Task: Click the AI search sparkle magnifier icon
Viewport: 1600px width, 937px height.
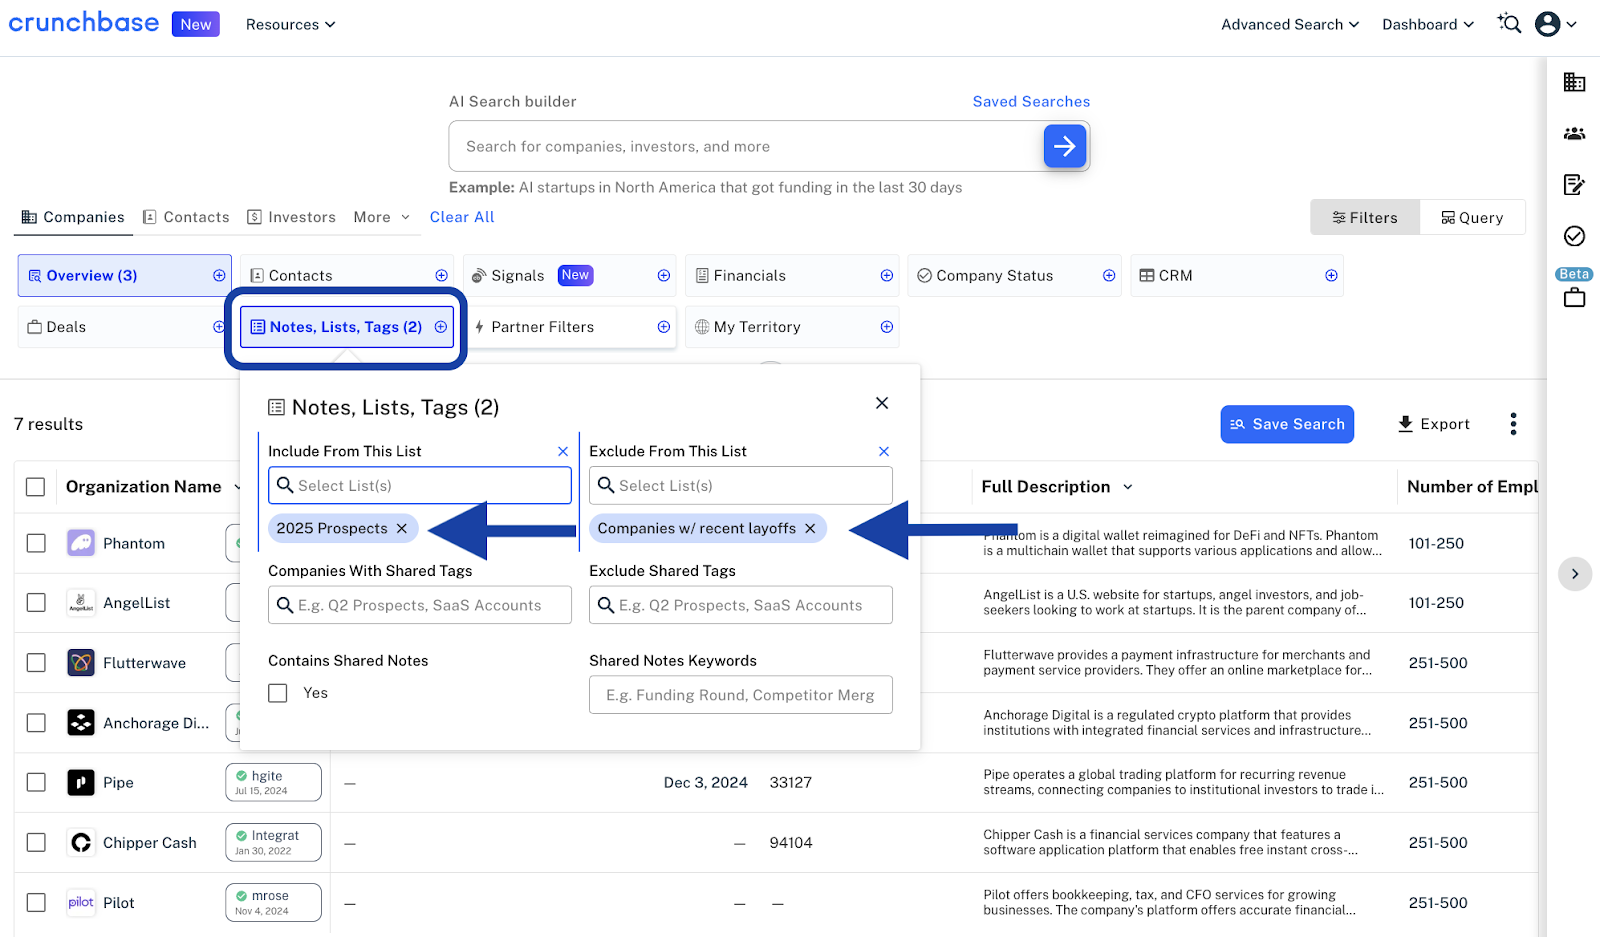Action: coord(1509,23)
